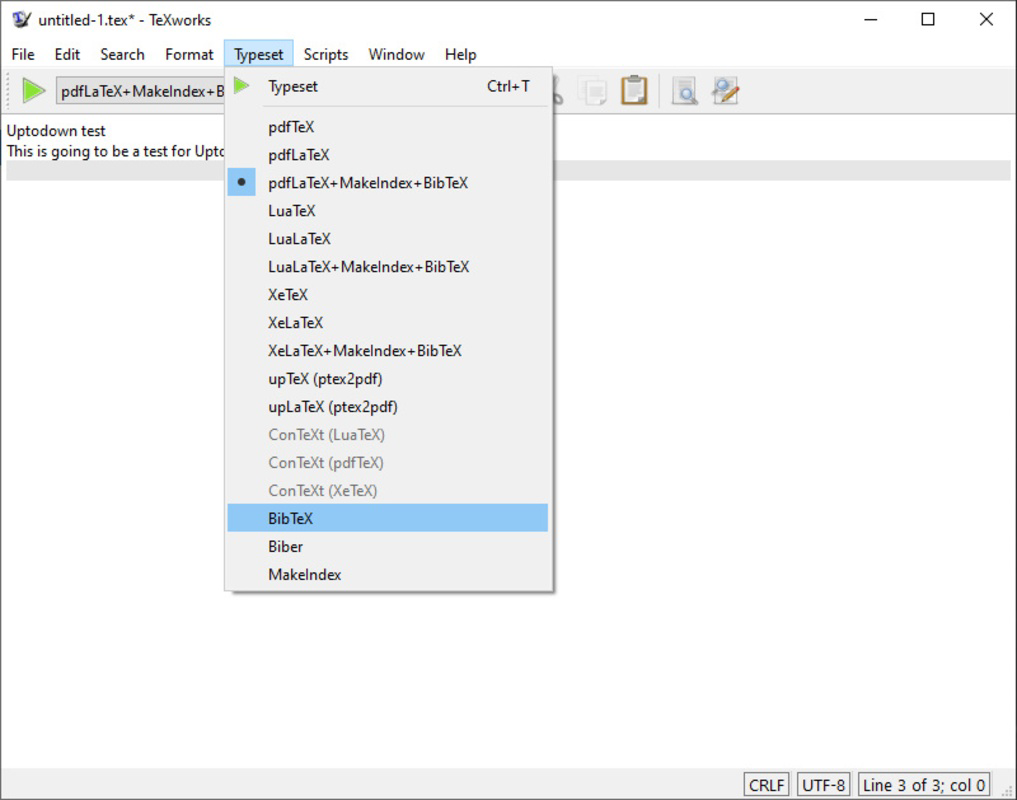Select MakeIndex from the Typeset menu
The image size is (1017, 800).
click(388, 574)
